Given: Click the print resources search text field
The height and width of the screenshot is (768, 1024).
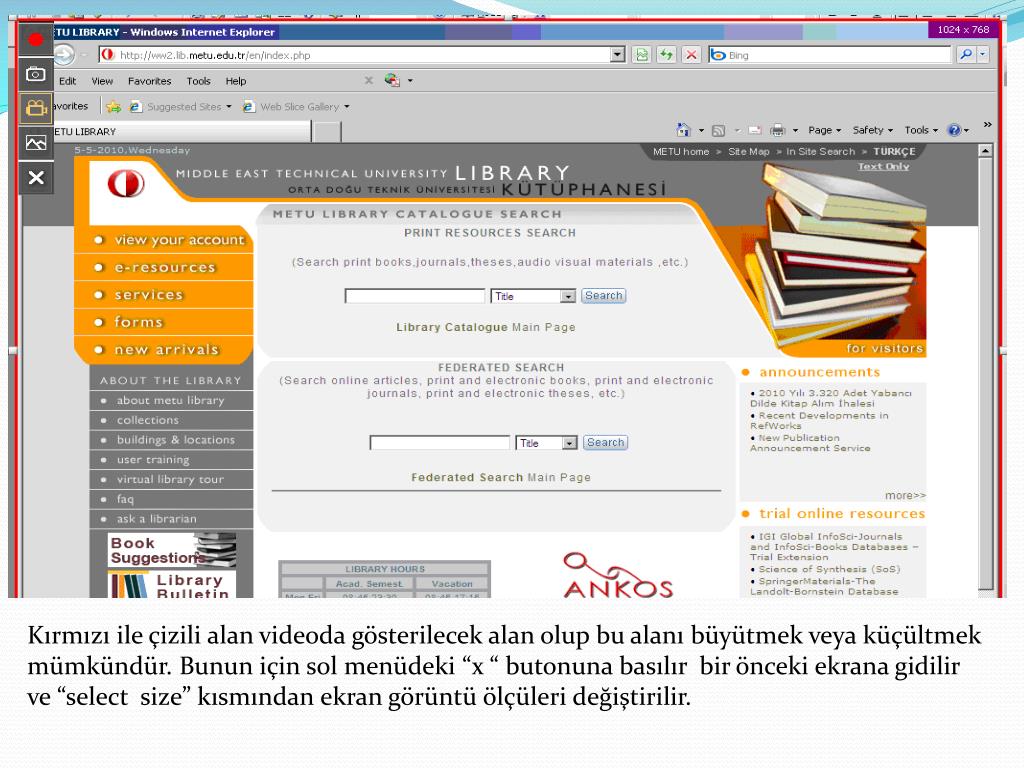Looking at the screenshot, I should (x=415, y=296).
